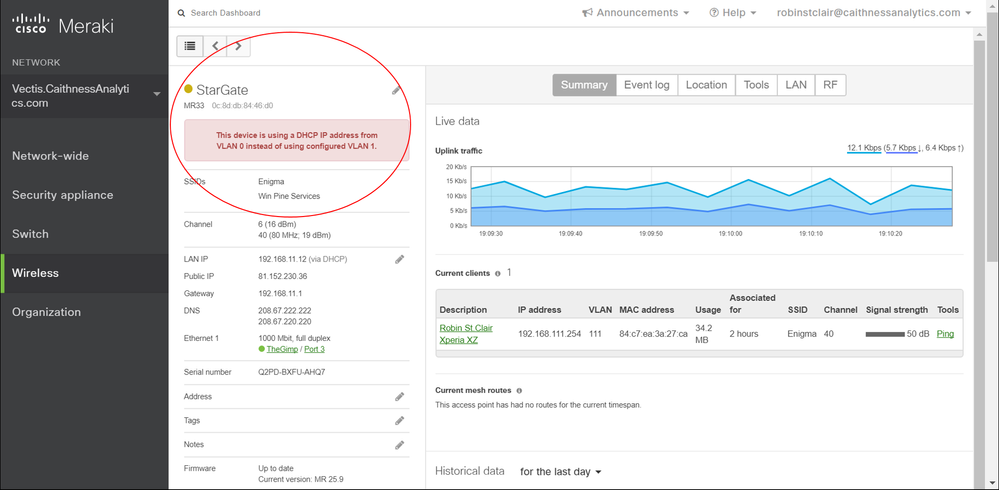Viewport: 999px width, 490px height.
Task: Sort clients by Usage column
Action: tap(708, 310)
